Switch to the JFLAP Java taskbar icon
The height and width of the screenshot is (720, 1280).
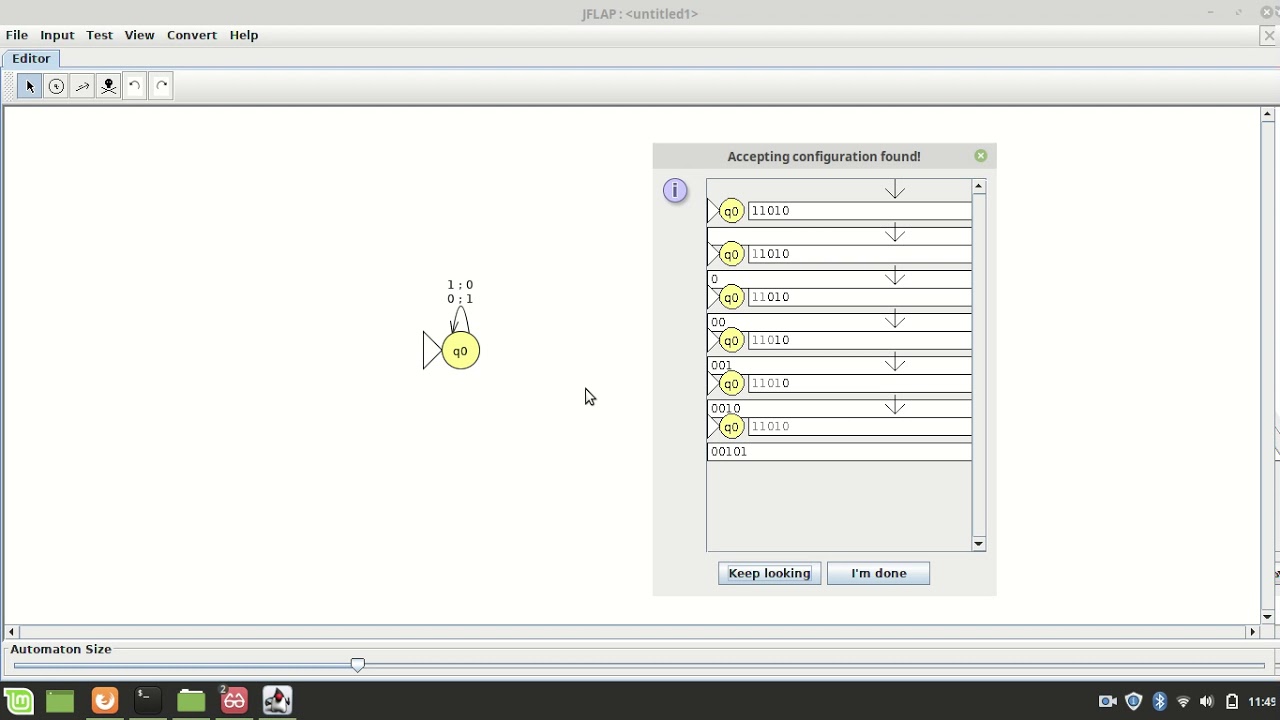coord(277,700)
